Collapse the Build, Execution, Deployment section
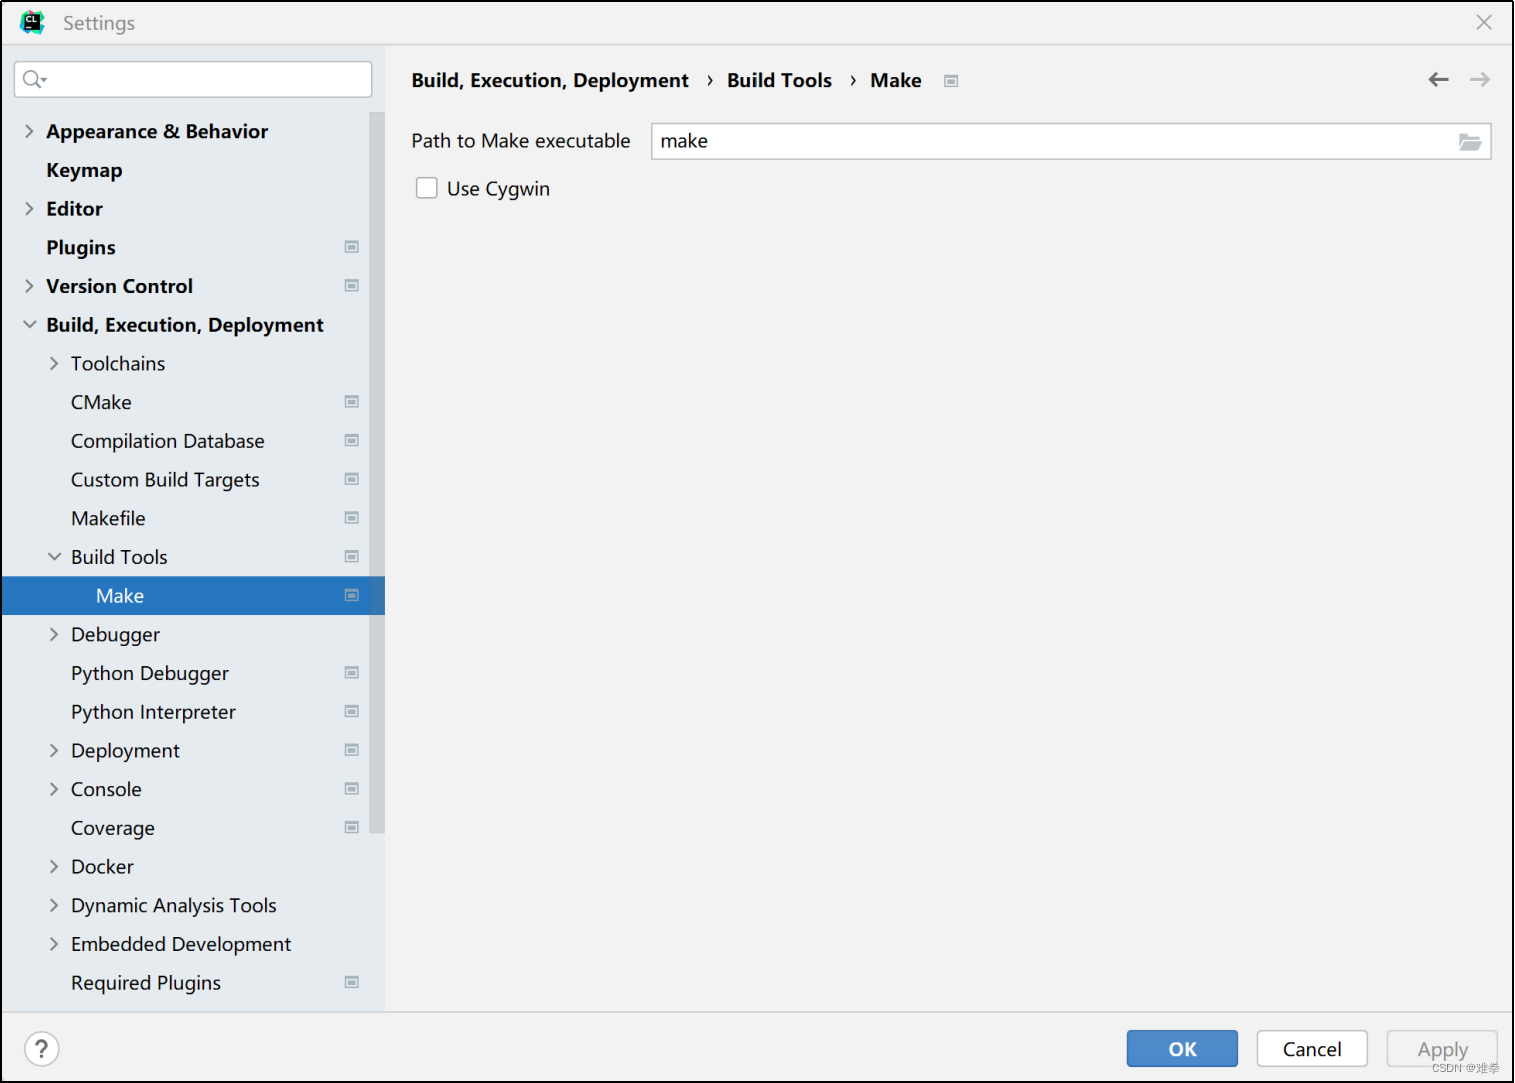The image size is (1515, 1083). tap(29, 324)
